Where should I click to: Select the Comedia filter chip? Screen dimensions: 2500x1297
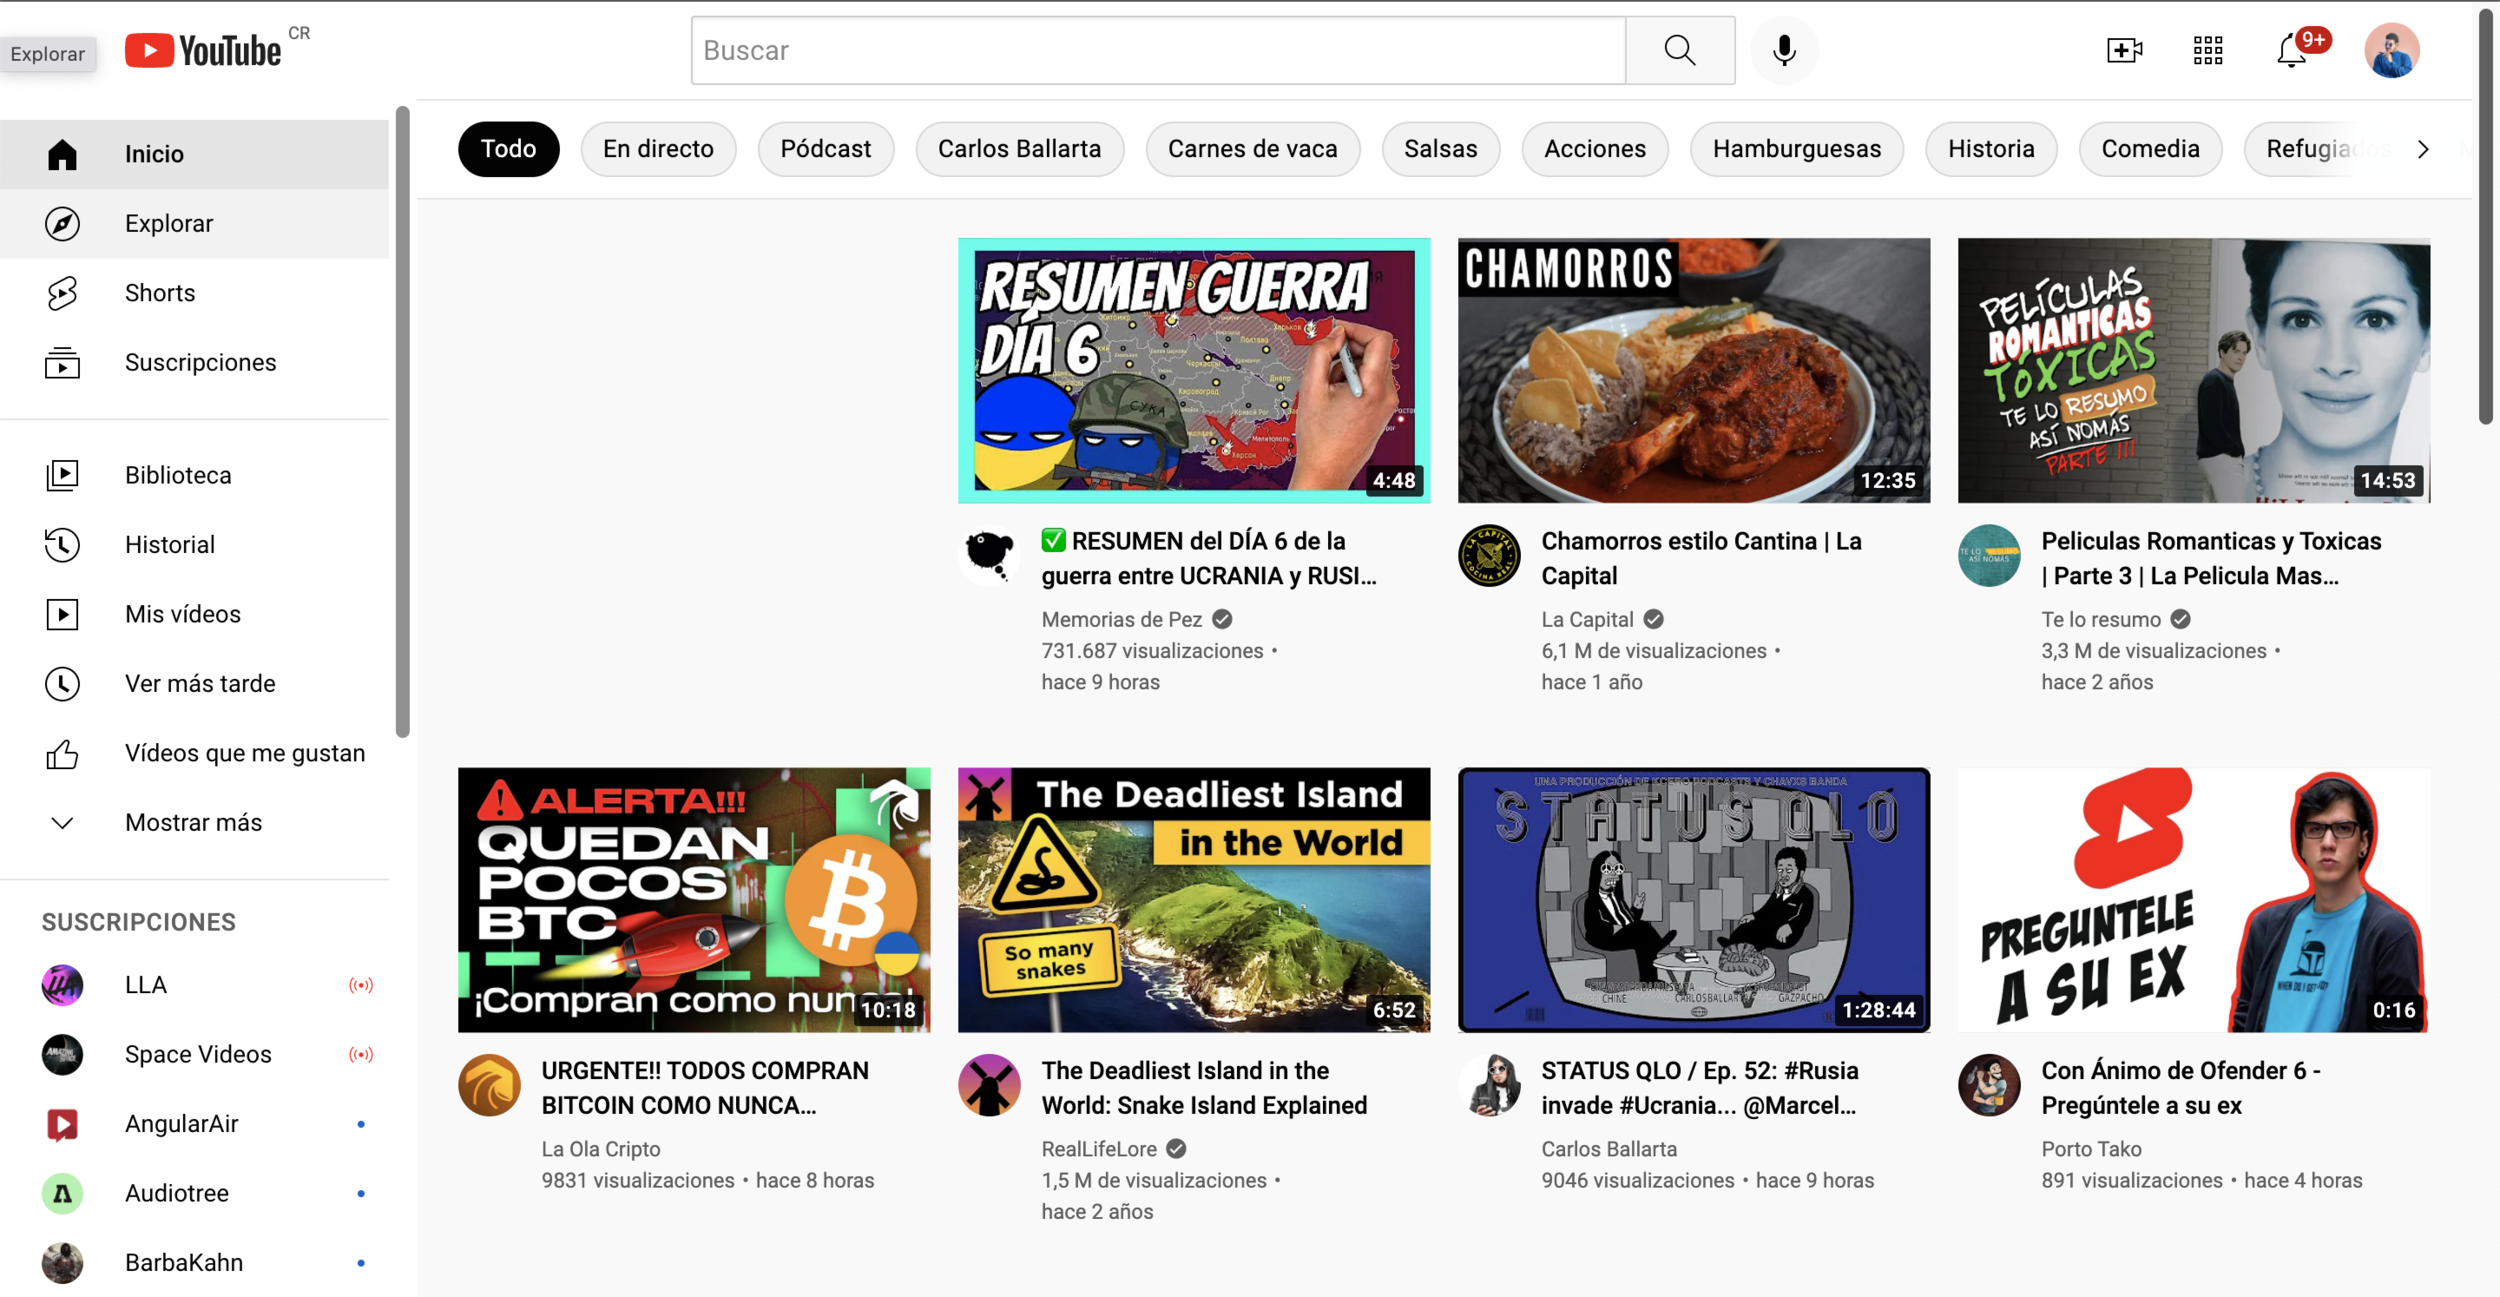(x=2150, y=149)
